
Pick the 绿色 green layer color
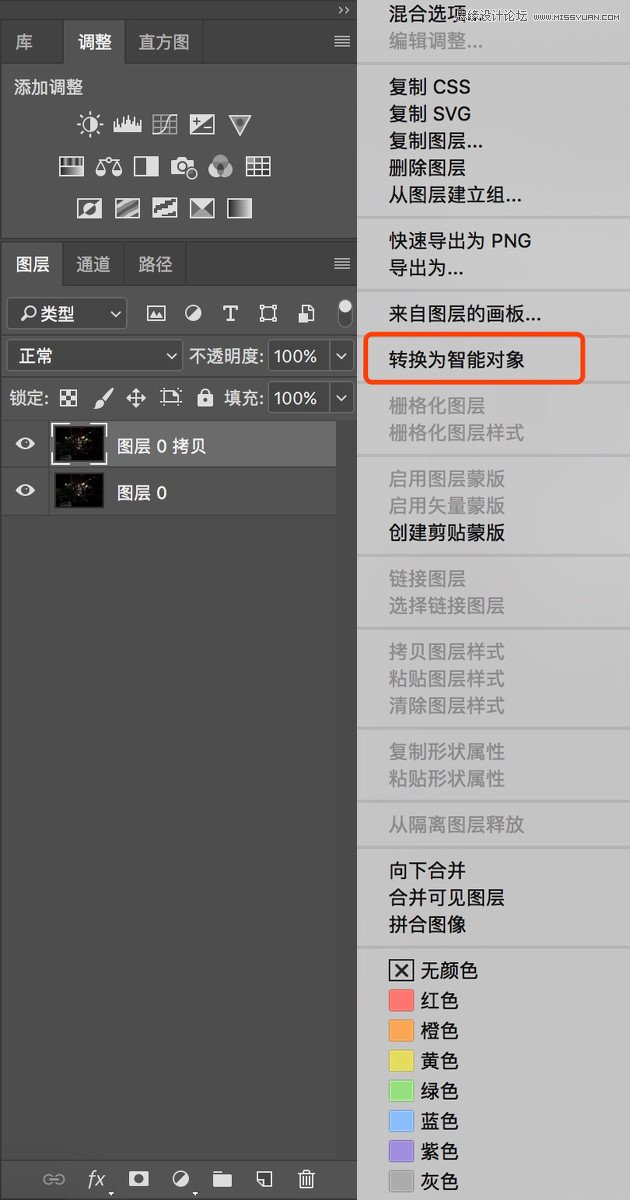[423, 1091]
